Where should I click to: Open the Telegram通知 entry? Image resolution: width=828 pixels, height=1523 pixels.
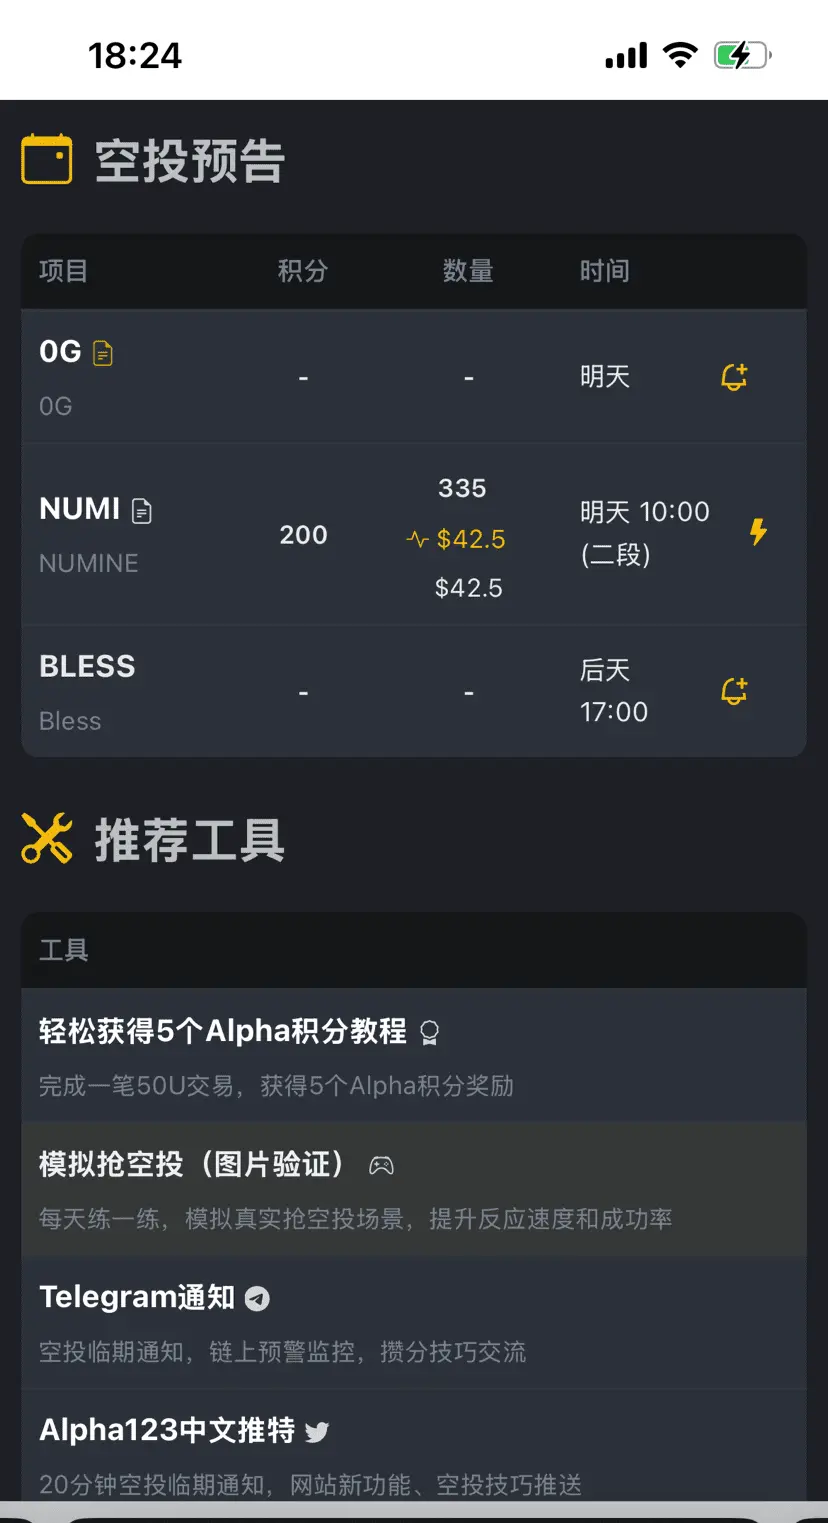(414, 1322)
